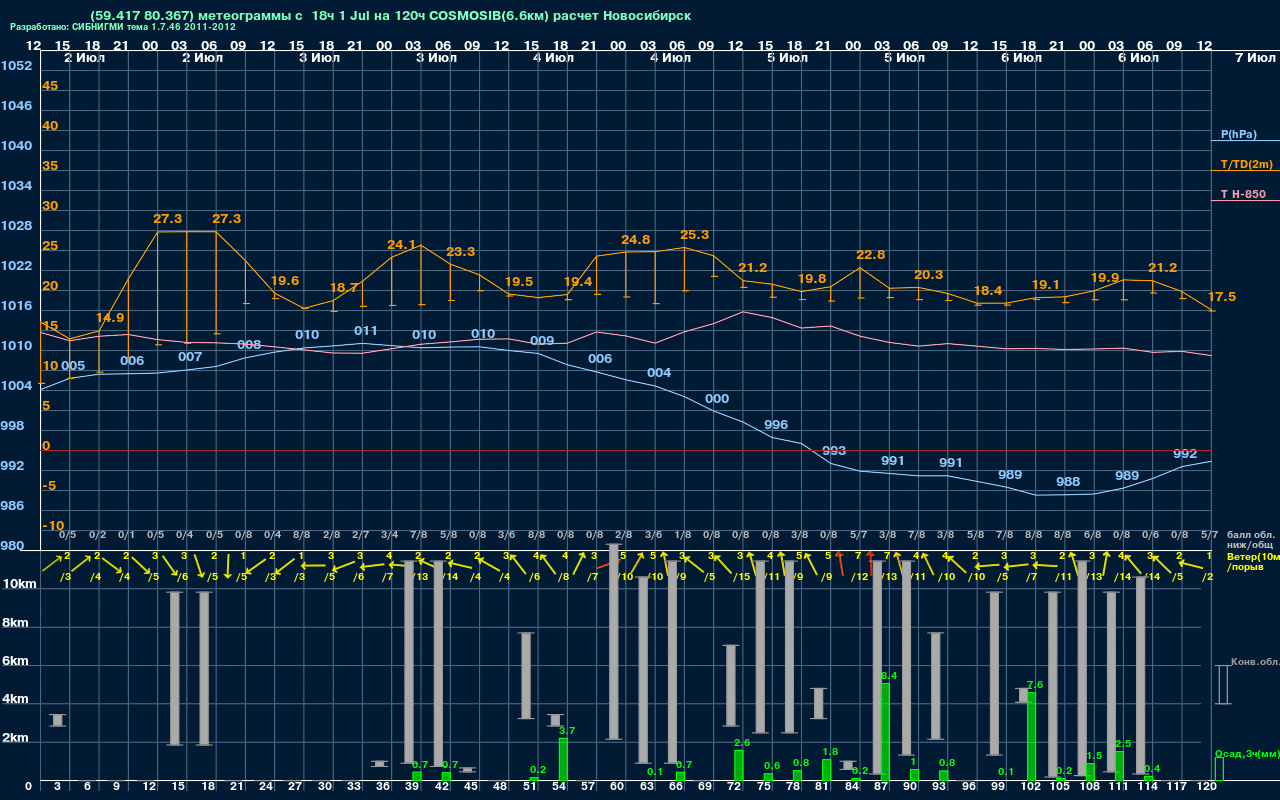Click the 'Конв.обл.' legend label
The width and height of the screenshot is (1280, 800).
1254,662
